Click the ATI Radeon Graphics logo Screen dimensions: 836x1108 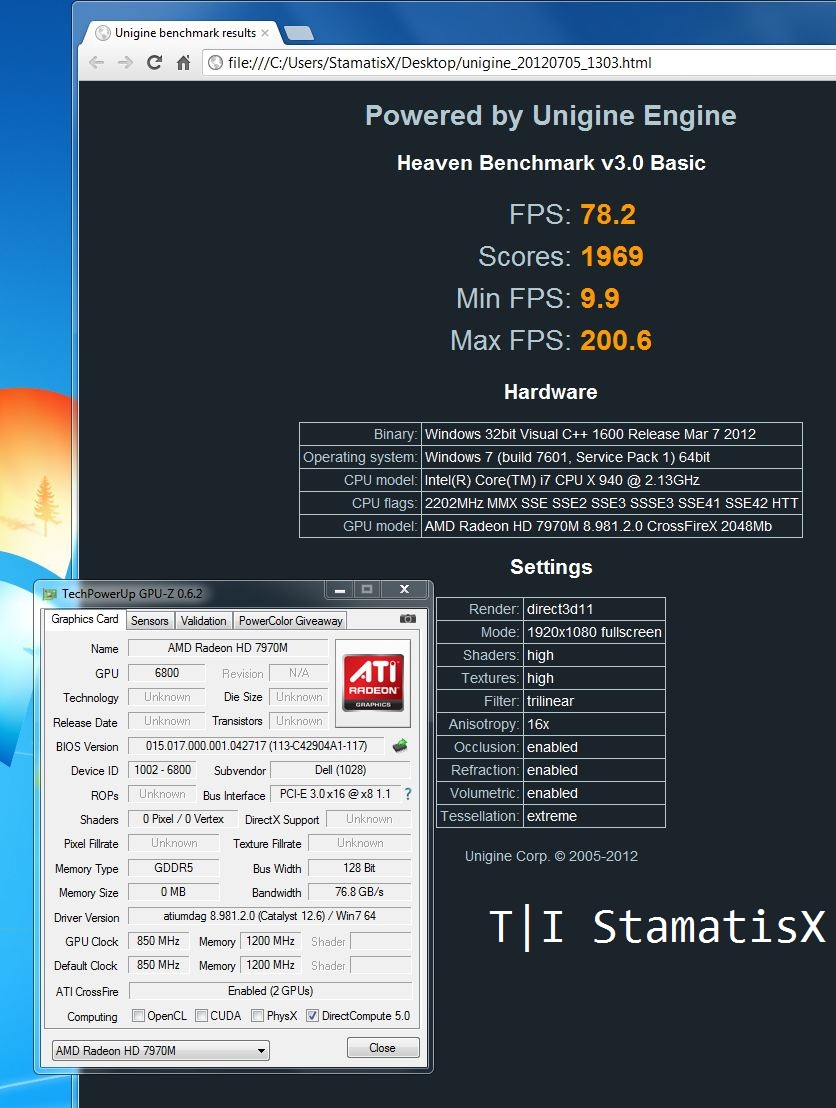pos(373,683)
